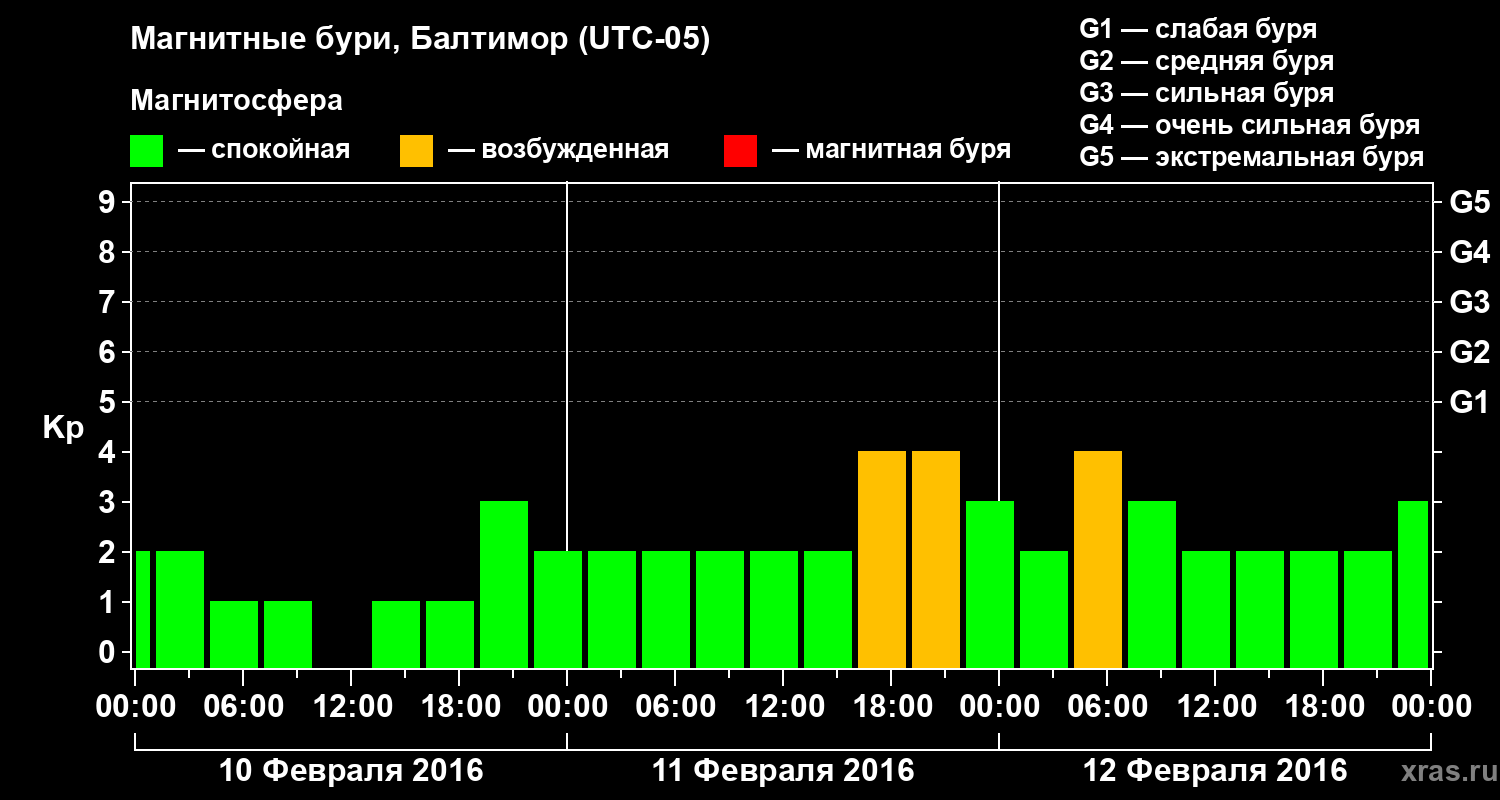Screen dimensions: 1500x800
Task: Click the yellow Kp 4 bar on 12 February
Action: tap(1098, 560)
